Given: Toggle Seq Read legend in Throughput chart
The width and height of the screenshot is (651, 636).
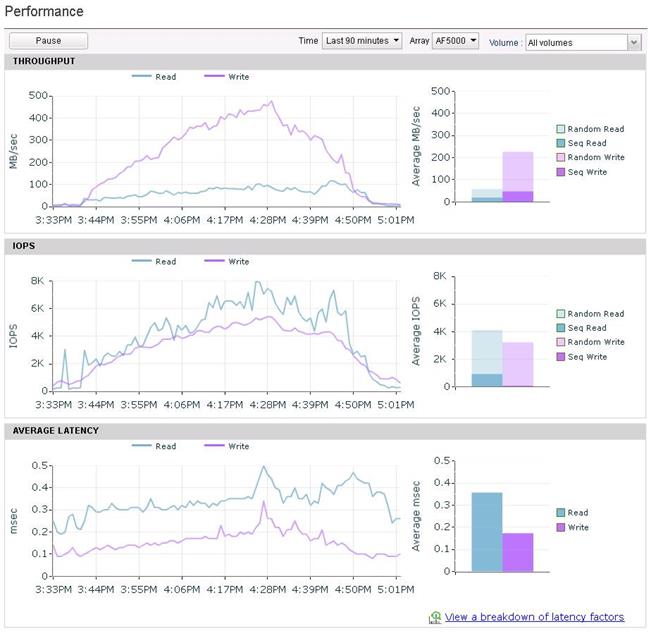Looking at the screenshot, I should click(x=581, y=143).
